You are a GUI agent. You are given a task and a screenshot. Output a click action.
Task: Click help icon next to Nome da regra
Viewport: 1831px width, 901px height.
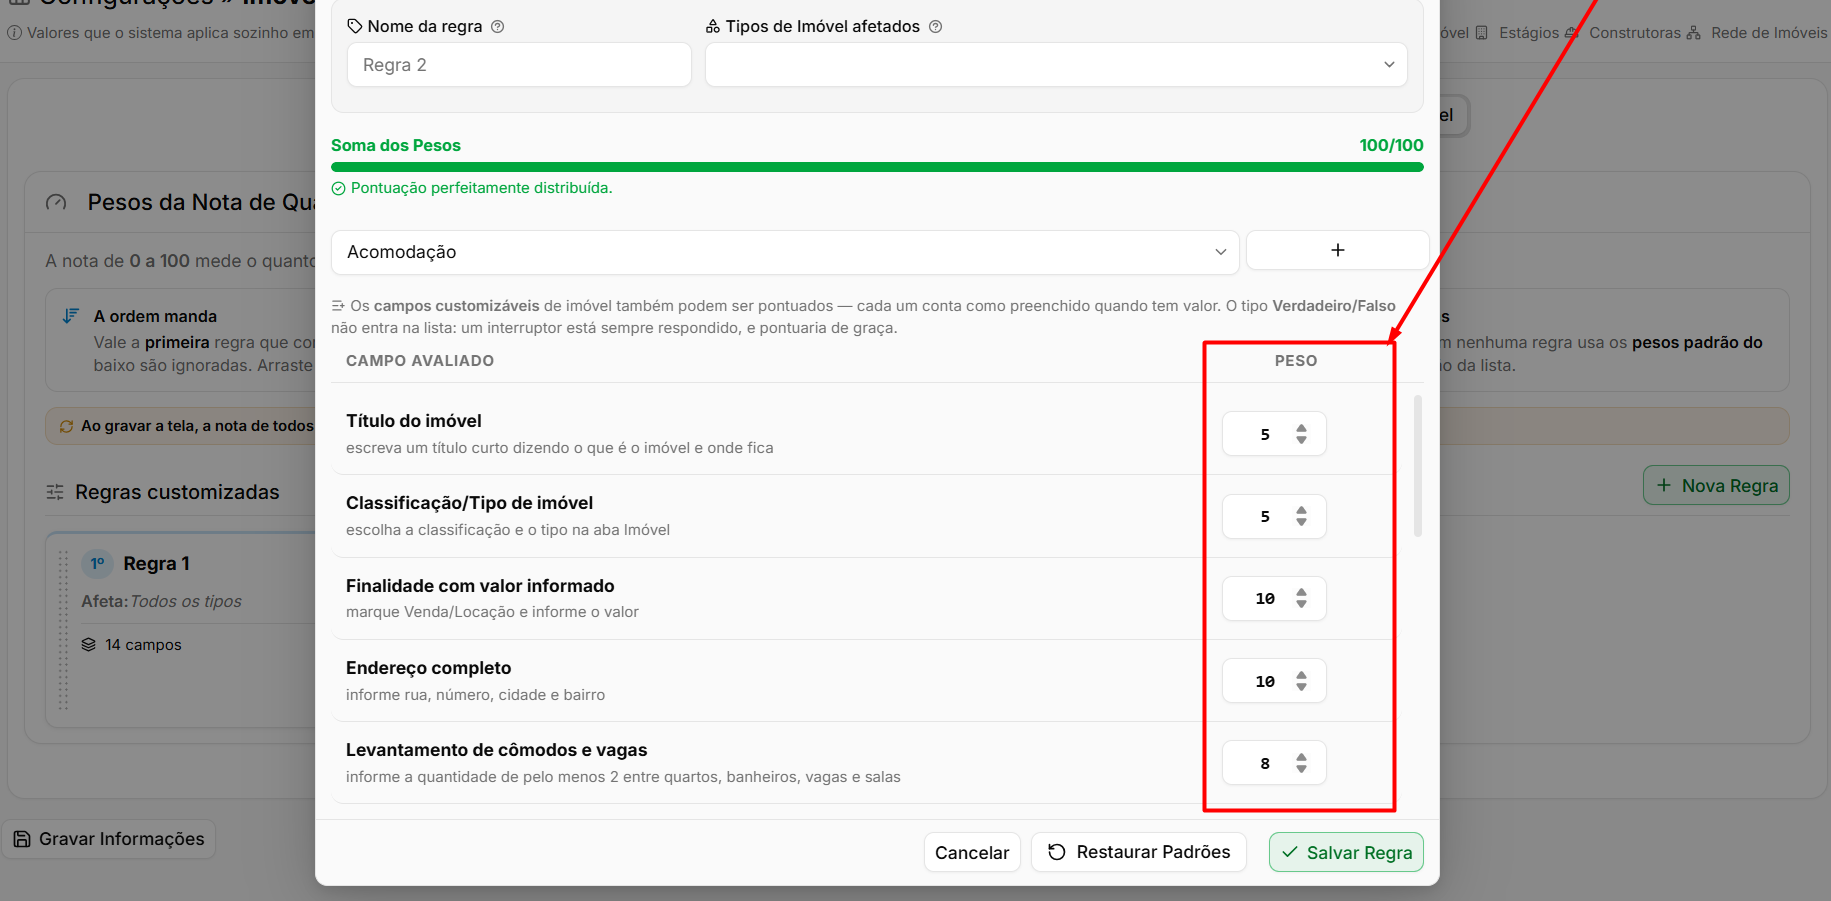[x=498, y=27]
